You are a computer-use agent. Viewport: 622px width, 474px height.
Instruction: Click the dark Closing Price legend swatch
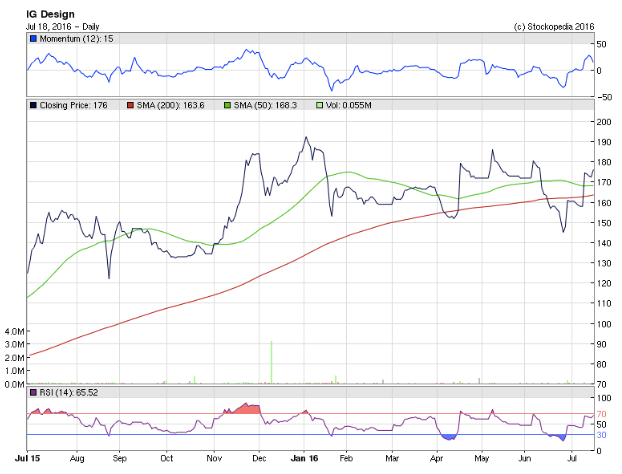pyautogui.click(x=33, y=105)
